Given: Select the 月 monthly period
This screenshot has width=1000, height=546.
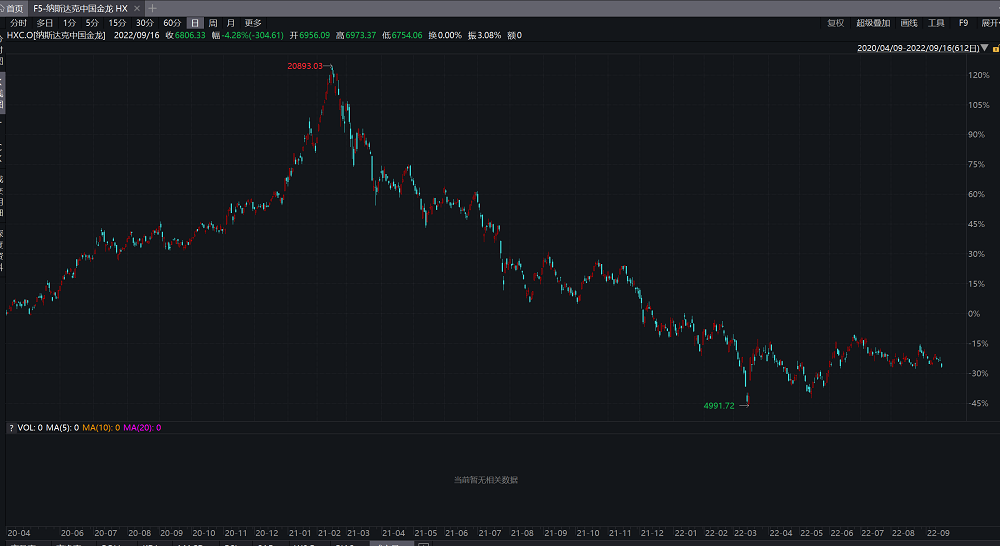Looking at the screenshot, I should point(231,23).
